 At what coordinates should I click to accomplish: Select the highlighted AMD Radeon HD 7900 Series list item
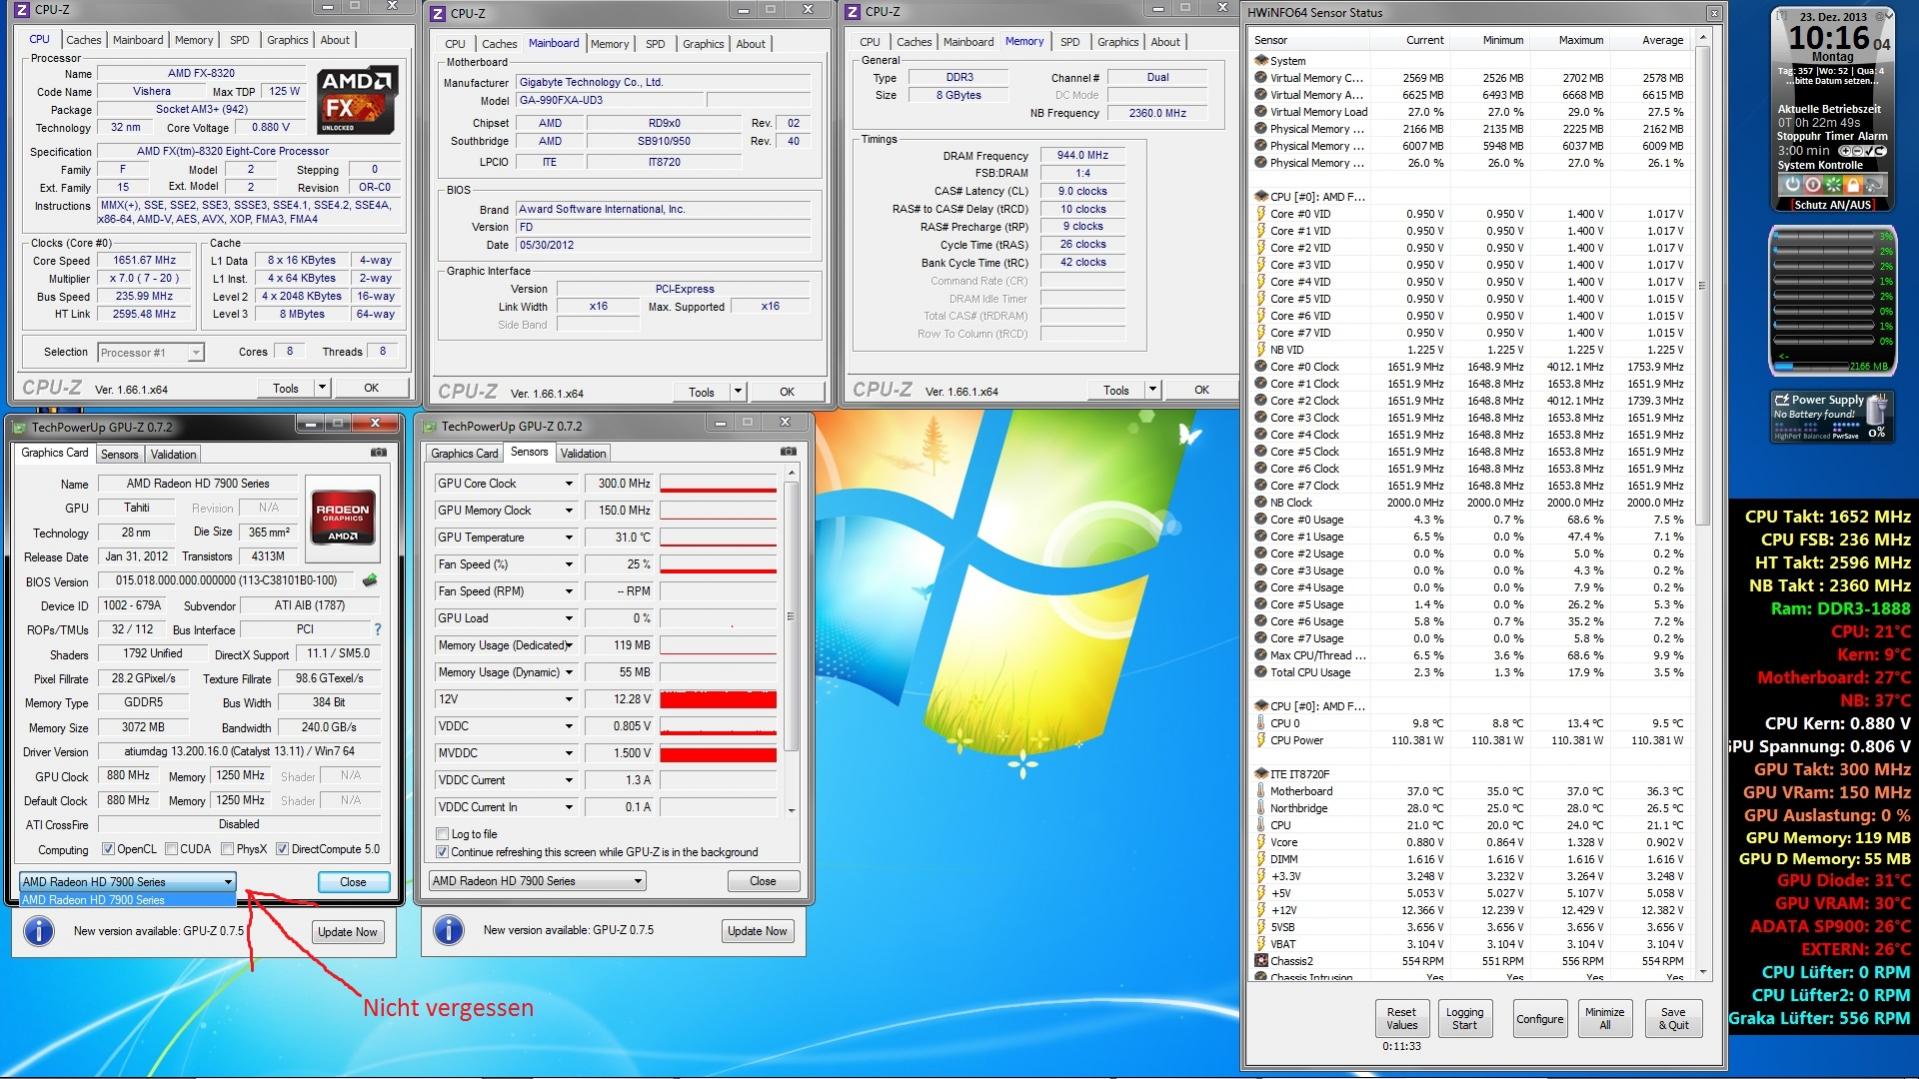tap(127, 900)
